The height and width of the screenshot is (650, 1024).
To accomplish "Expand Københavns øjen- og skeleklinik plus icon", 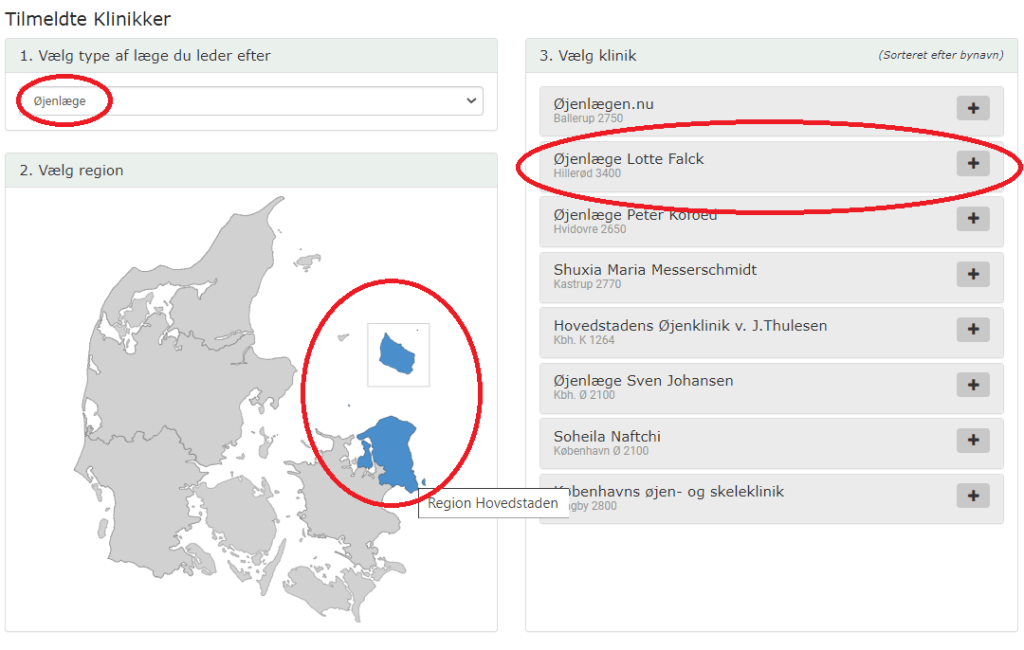I will pos(972,495).
